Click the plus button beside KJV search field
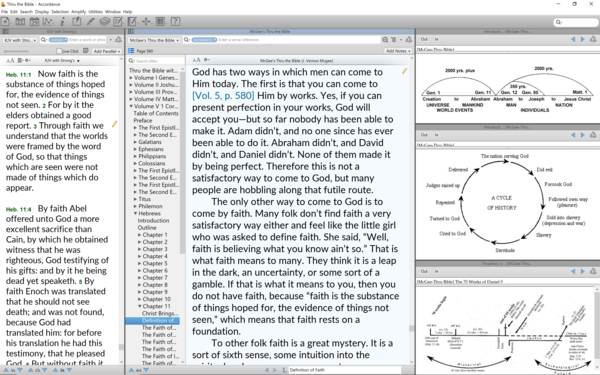 (x=111, y=40)
